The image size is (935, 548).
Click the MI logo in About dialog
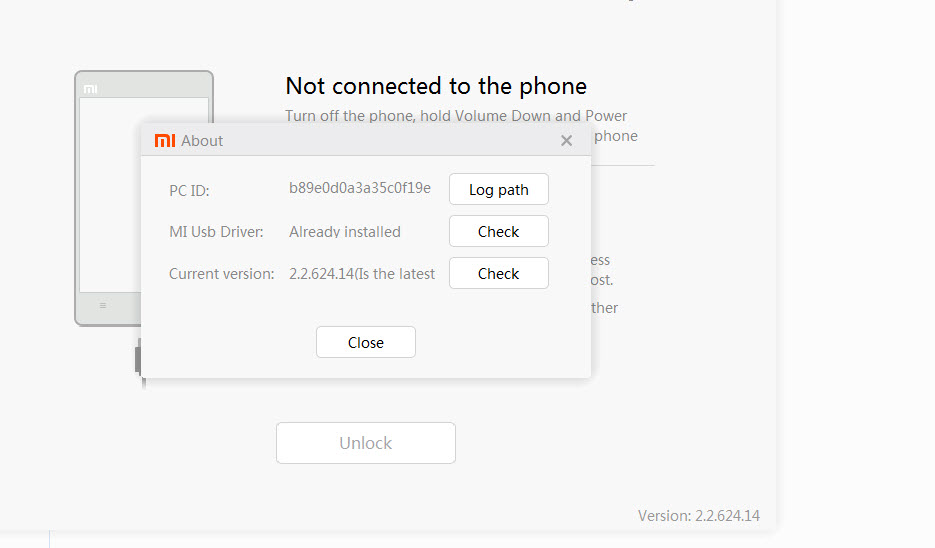(x=165, y=141)
